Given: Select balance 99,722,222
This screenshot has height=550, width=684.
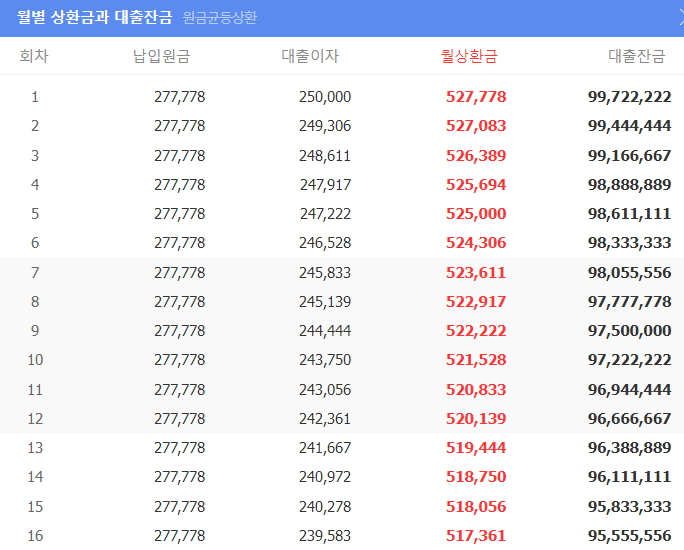Looking at the screenshot, I should click(x=629, y=97).
